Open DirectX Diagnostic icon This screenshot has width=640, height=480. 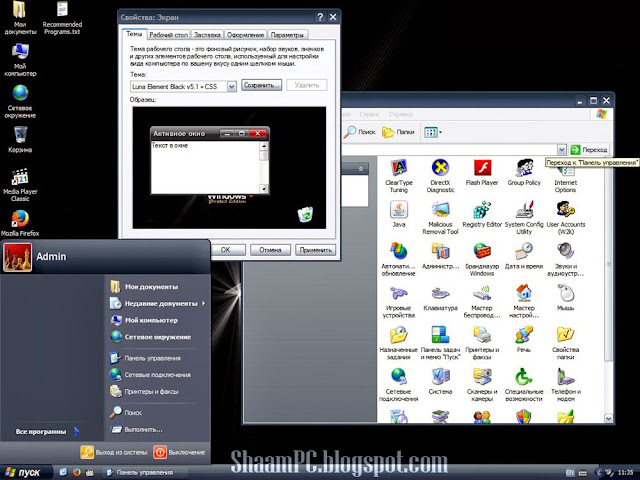(440, 176)
